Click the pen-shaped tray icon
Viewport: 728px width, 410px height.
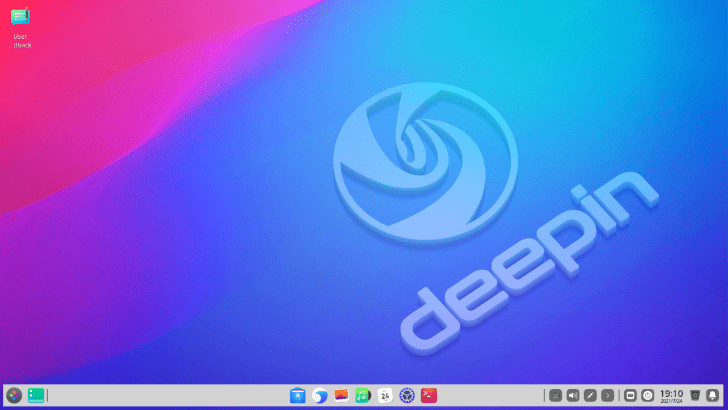coord(590,396)
